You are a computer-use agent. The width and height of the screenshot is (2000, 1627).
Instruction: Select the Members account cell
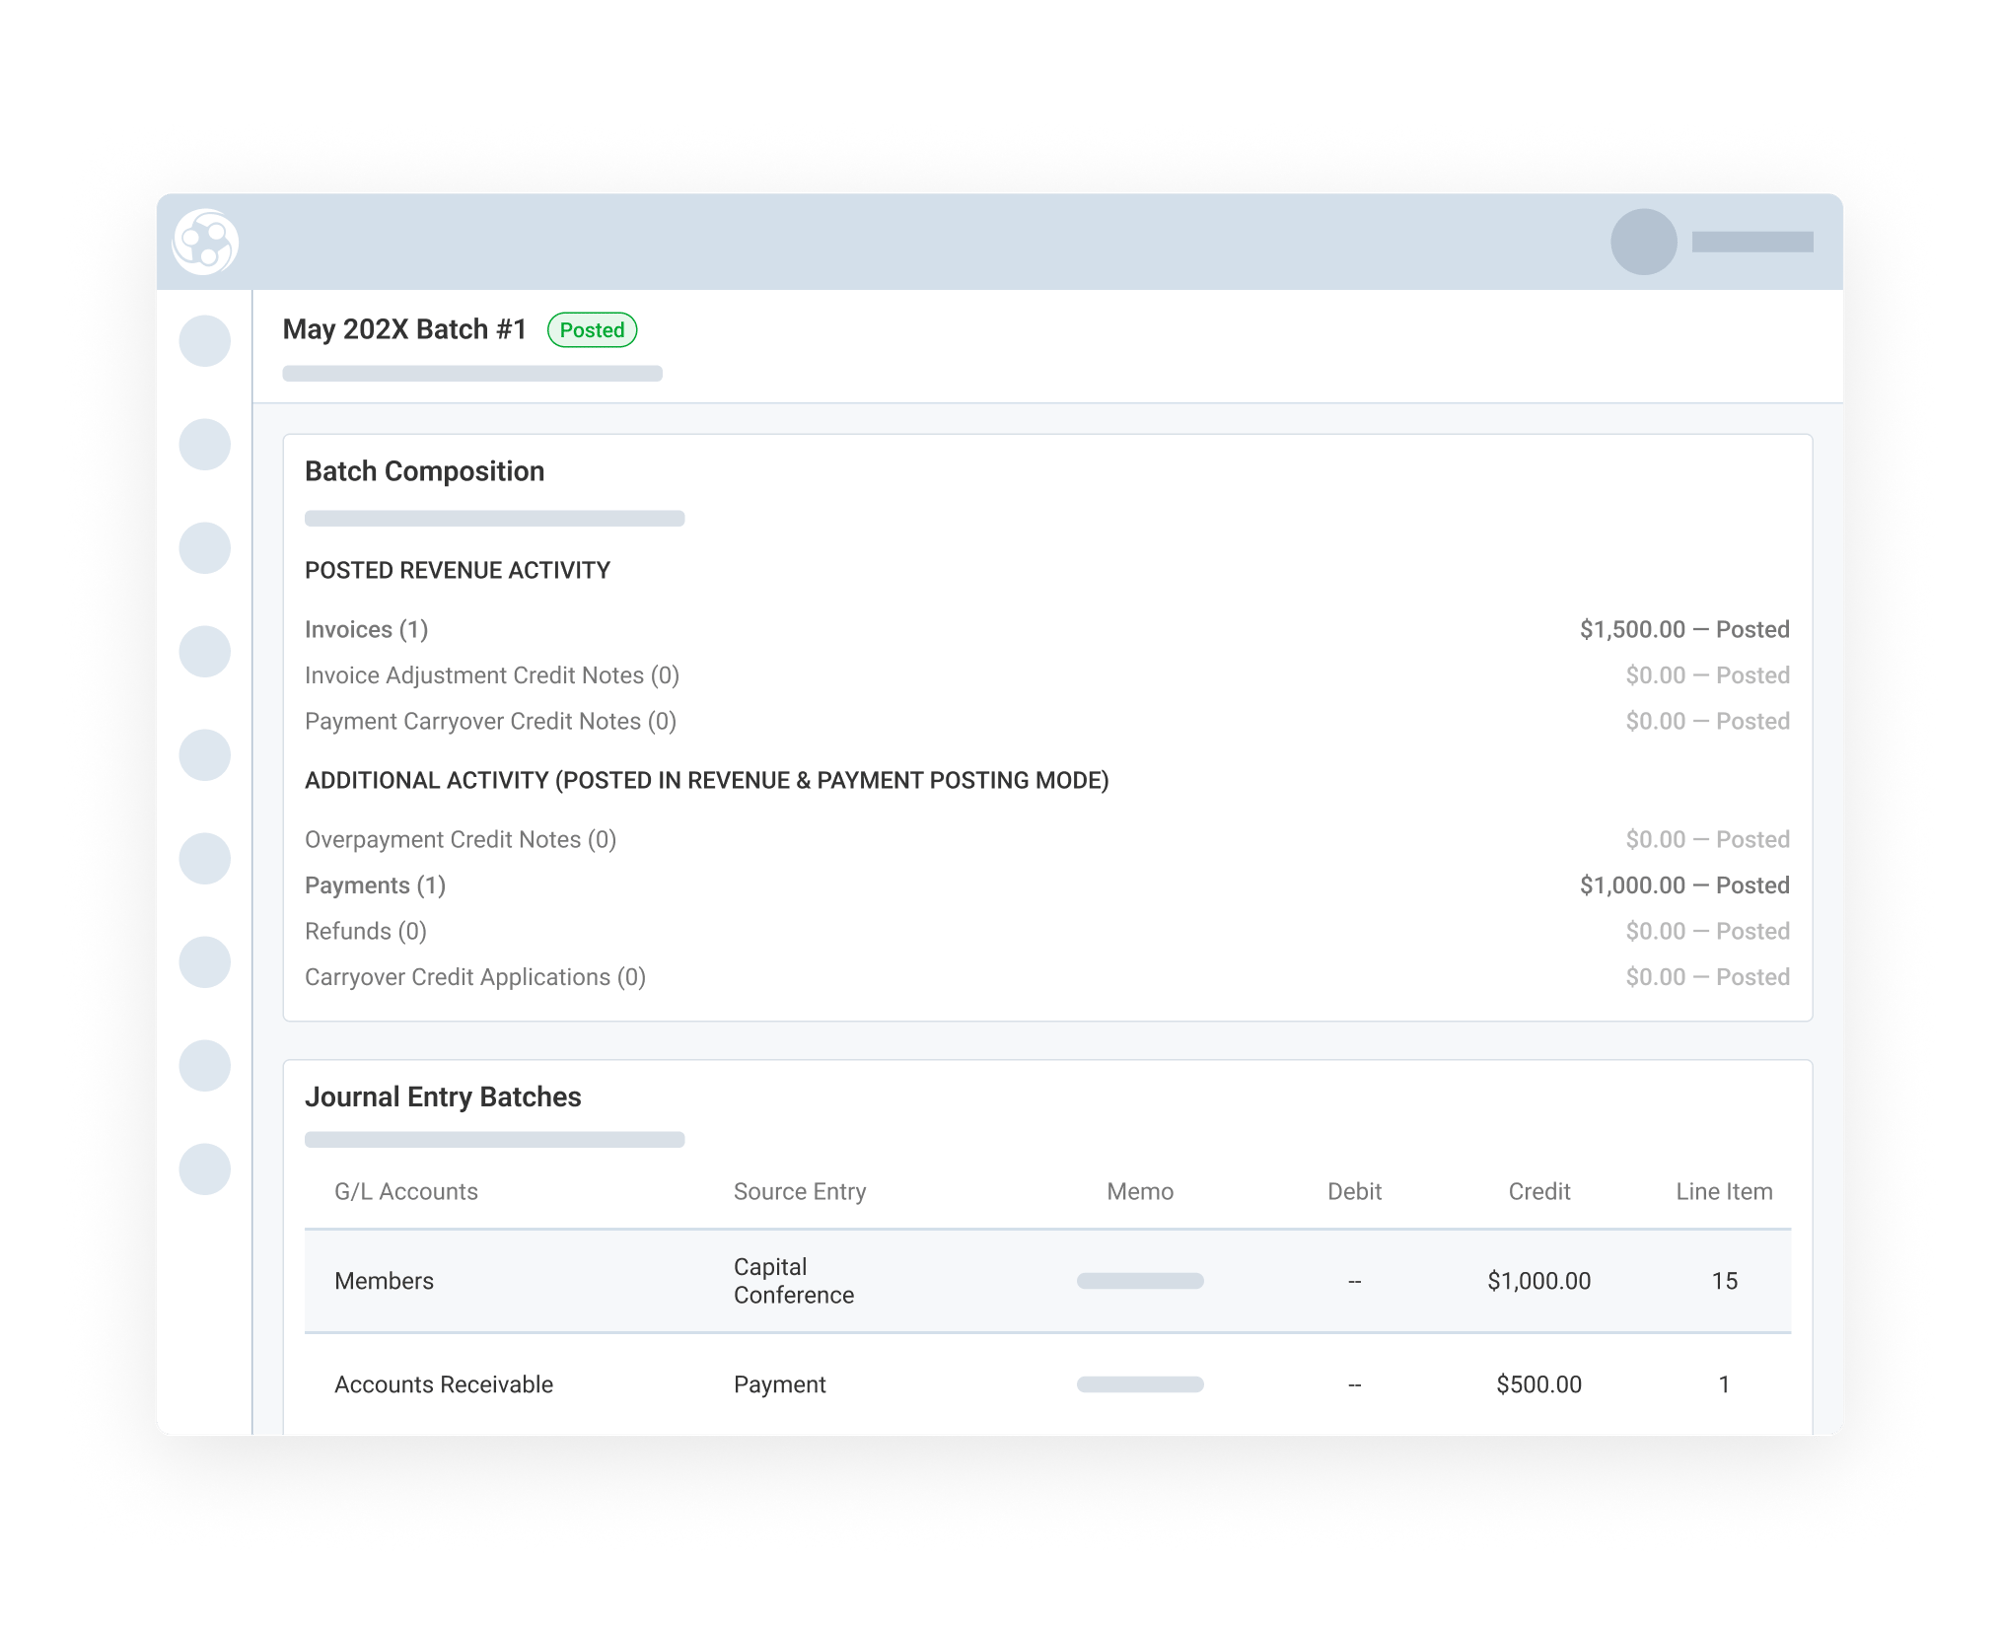384,1281
